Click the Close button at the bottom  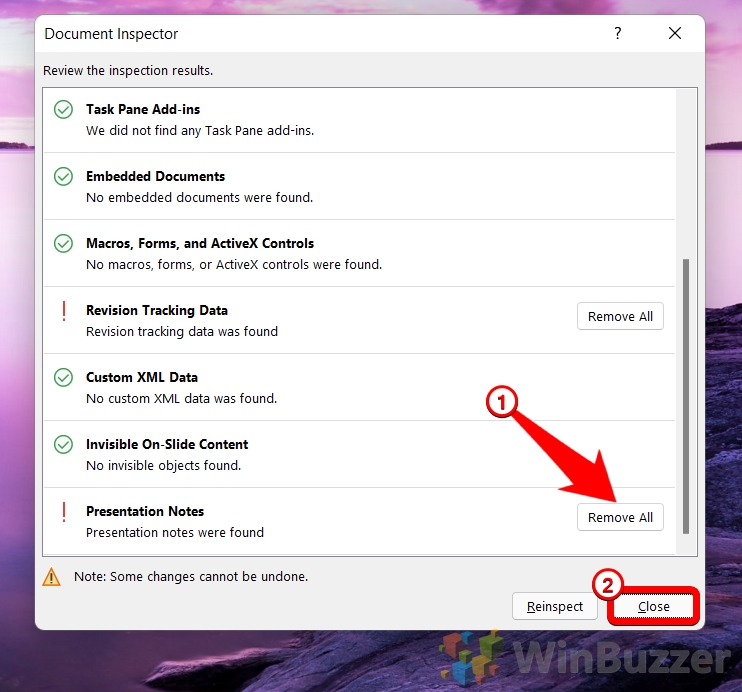653,606
